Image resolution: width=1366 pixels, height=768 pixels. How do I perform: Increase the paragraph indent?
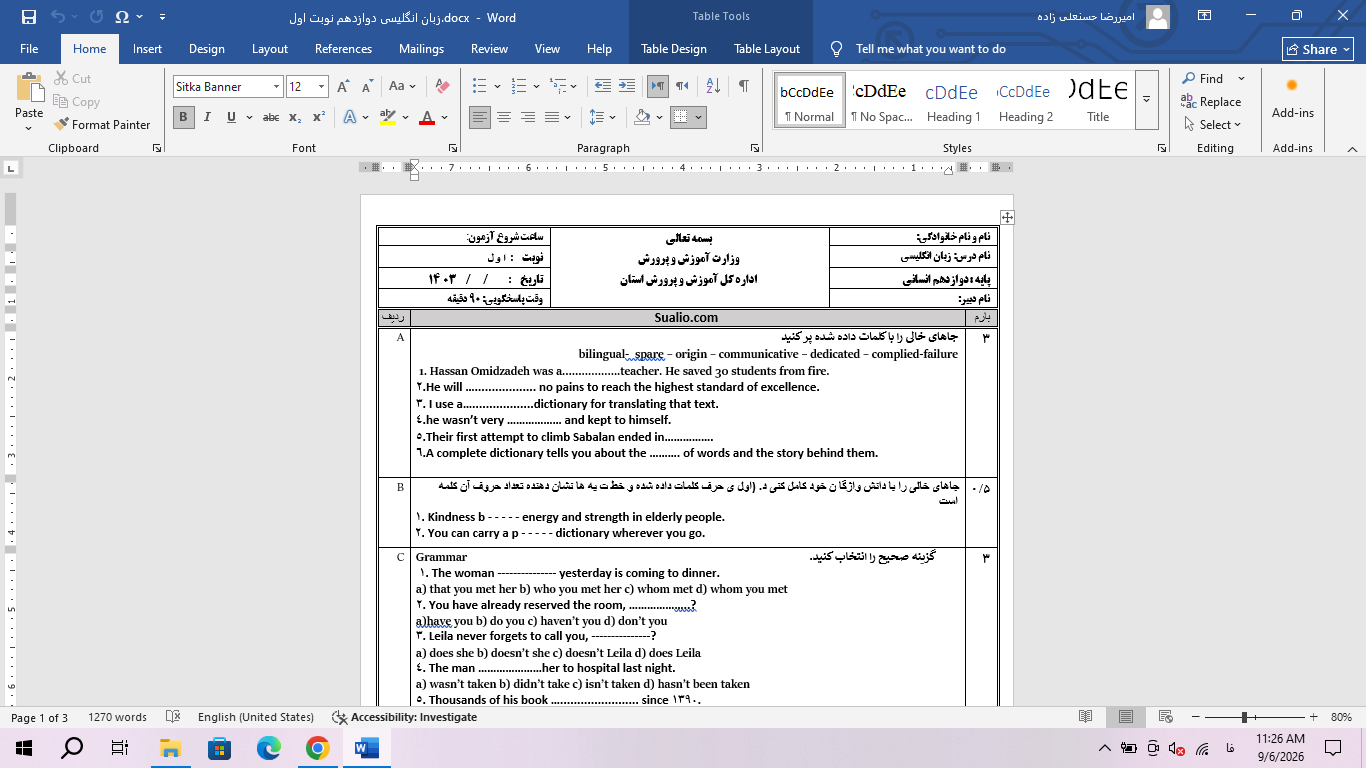[627, 86]
